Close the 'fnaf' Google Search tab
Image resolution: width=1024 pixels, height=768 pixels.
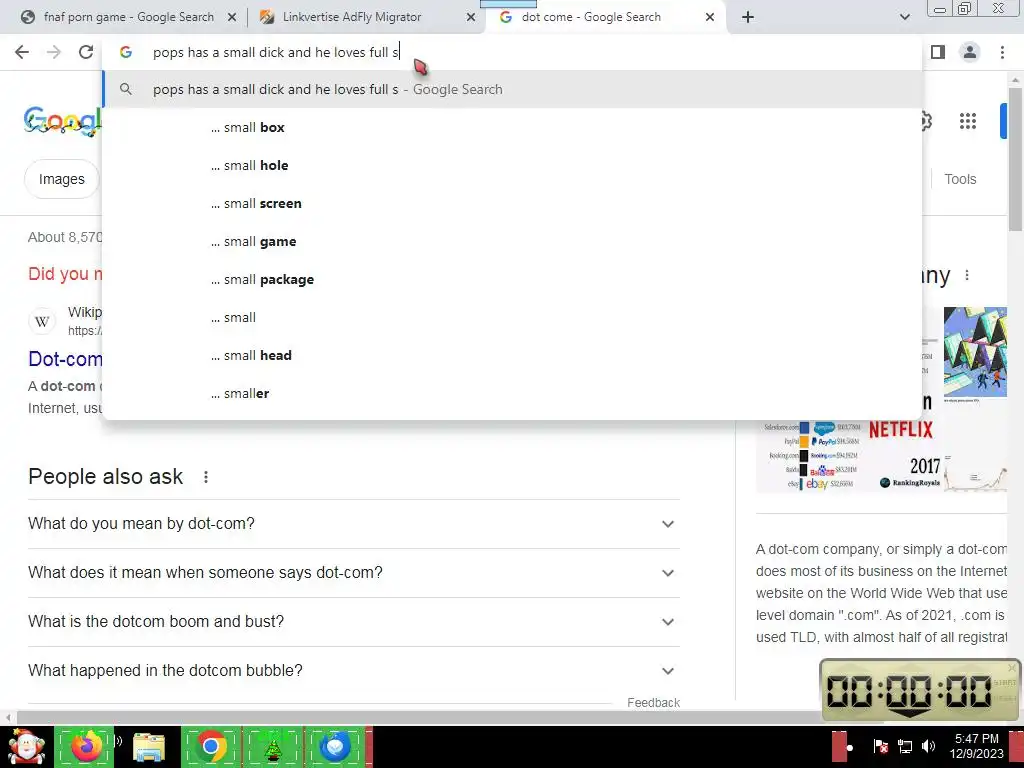point(232,18)
